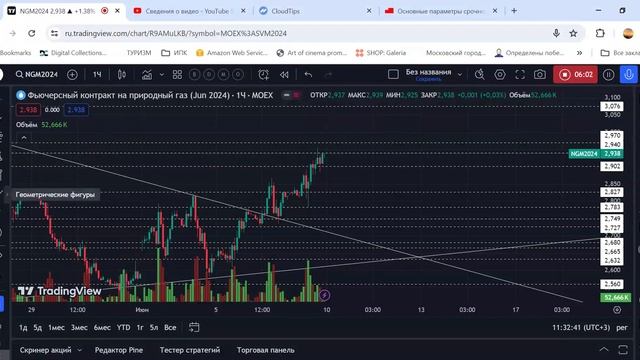Select the 3мес date range
640x360 pixels.
79,327
